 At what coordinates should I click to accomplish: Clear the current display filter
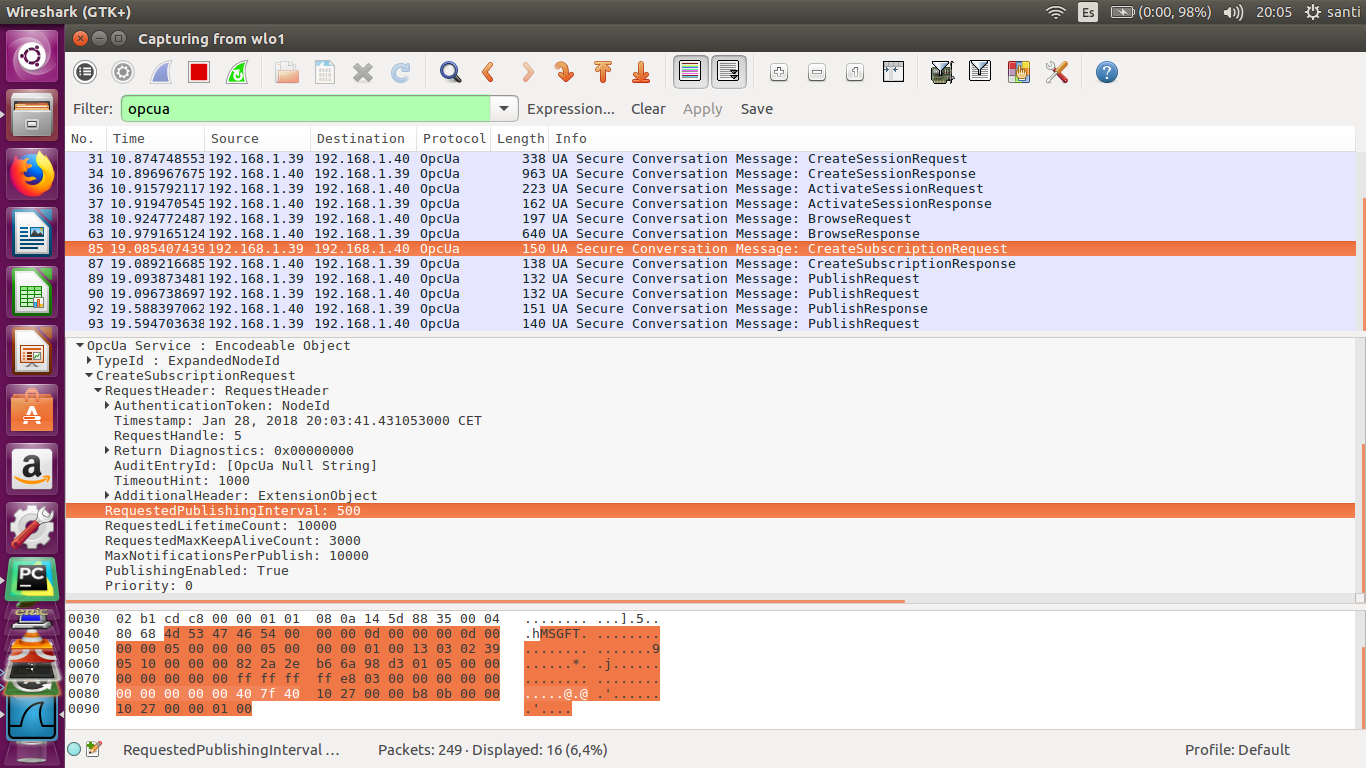click(x=648, y=108)
